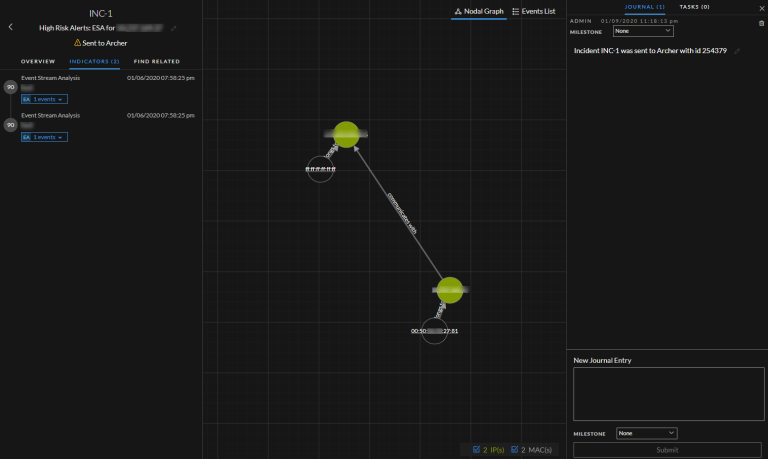Show the Events List view
This screenshot has height=459, width=768.
tap(533, 11)
